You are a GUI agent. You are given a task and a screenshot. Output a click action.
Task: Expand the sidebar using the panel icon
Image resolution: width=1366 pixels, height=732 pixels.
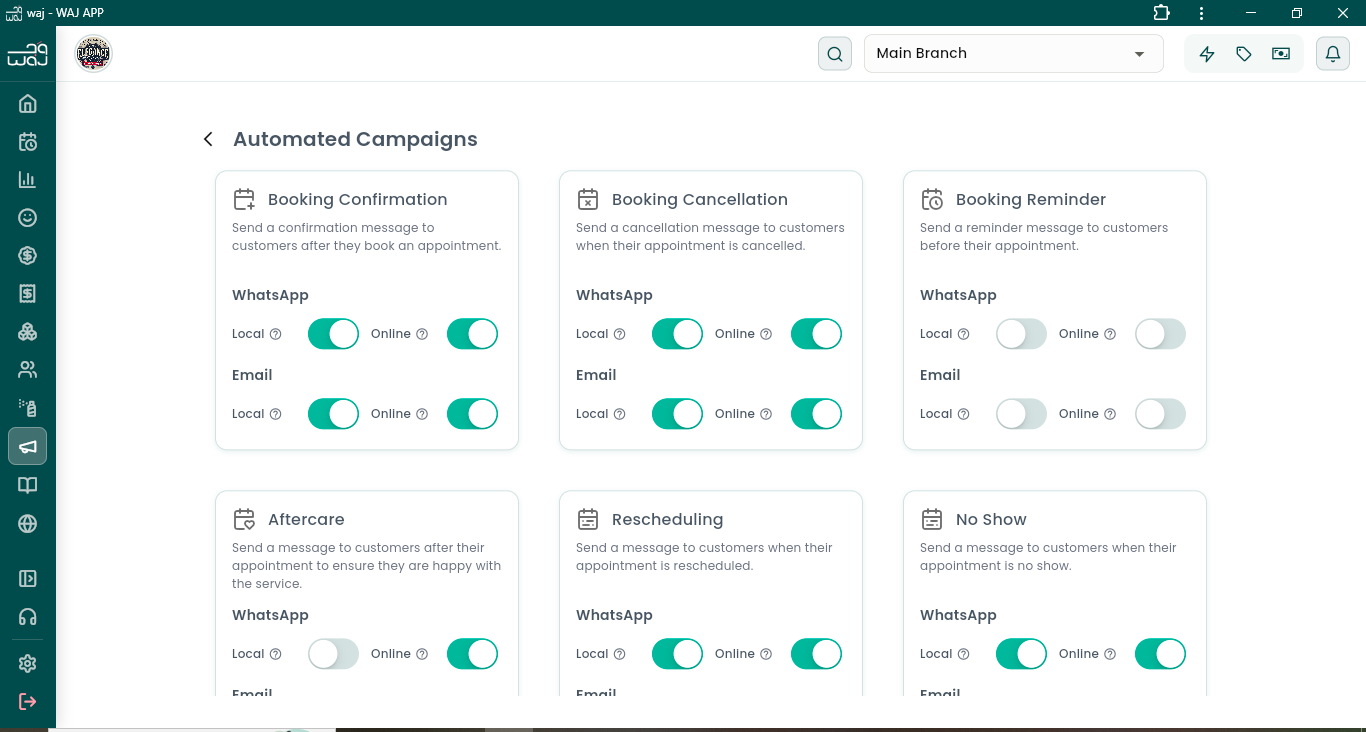28,578
